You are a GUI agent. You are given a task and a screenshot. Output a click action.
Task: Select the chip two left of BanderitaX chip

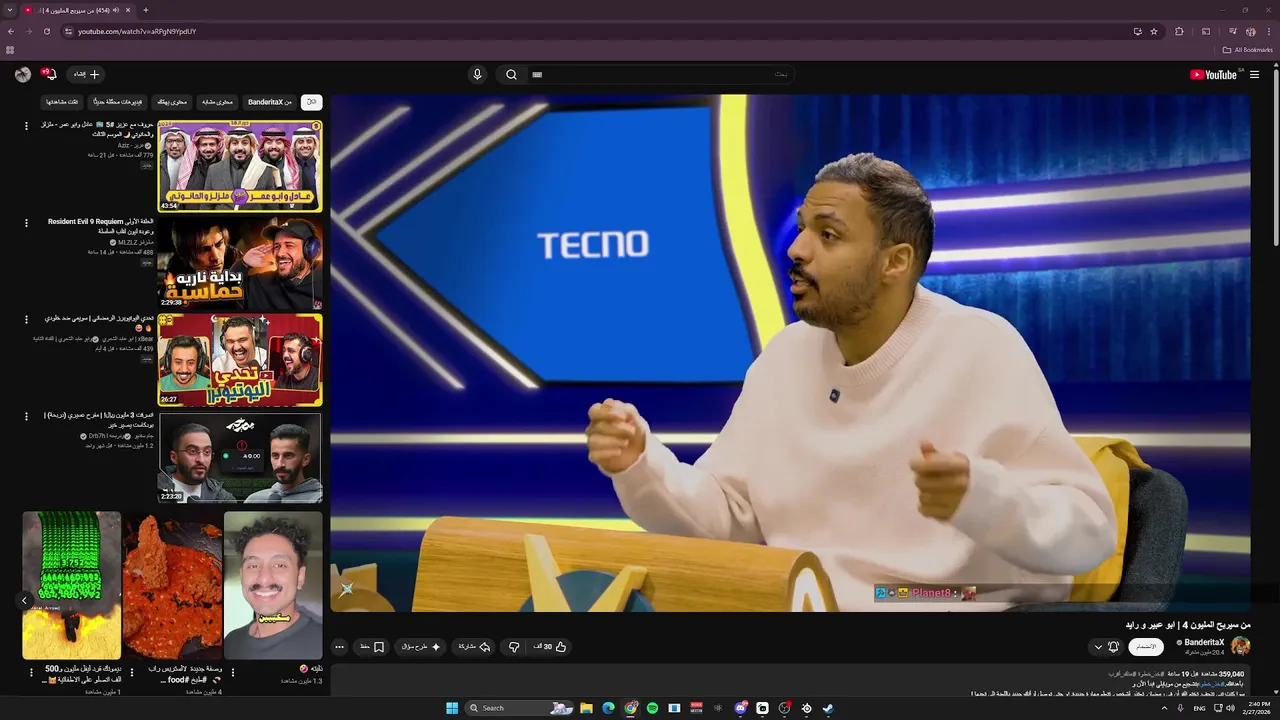click(170, 102)
